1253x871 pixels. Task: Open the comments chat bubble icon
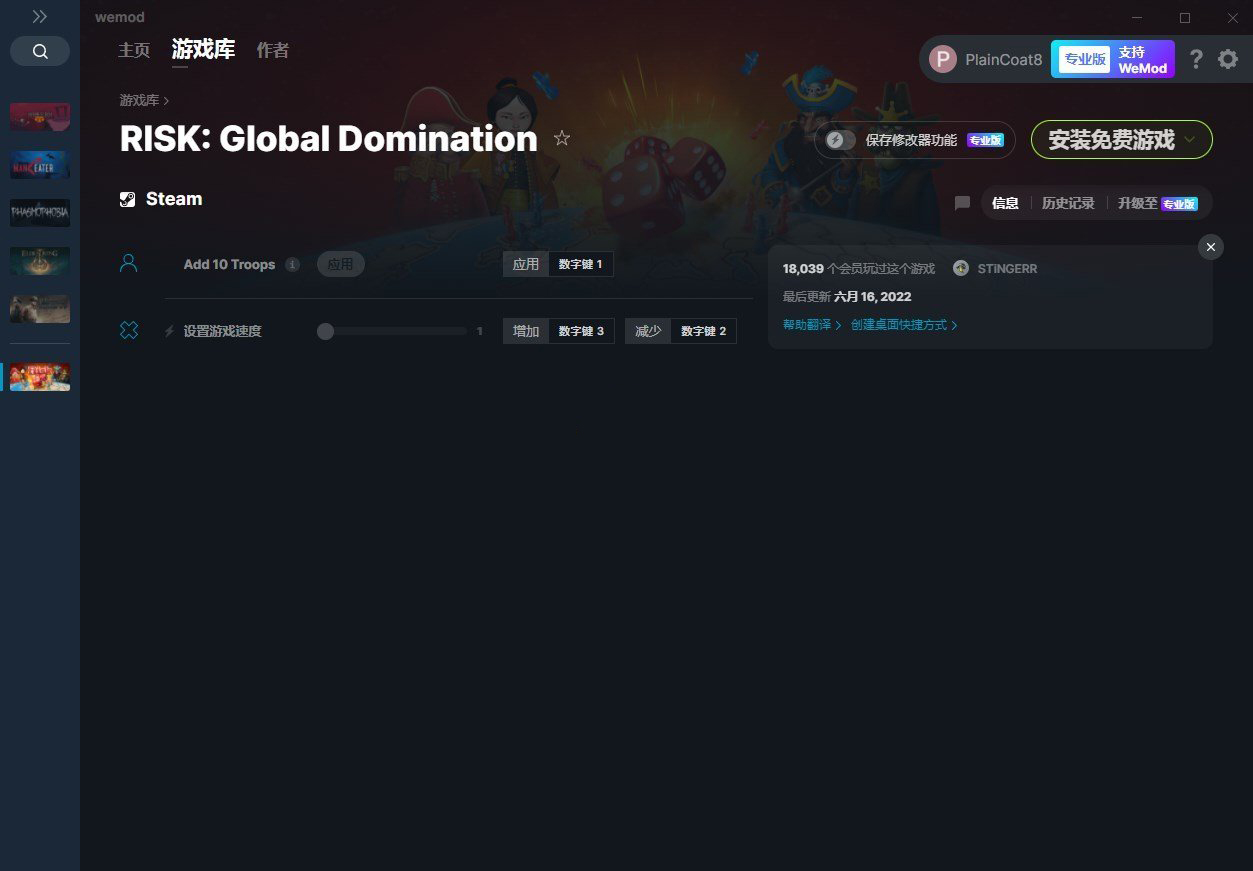[962, 203]
